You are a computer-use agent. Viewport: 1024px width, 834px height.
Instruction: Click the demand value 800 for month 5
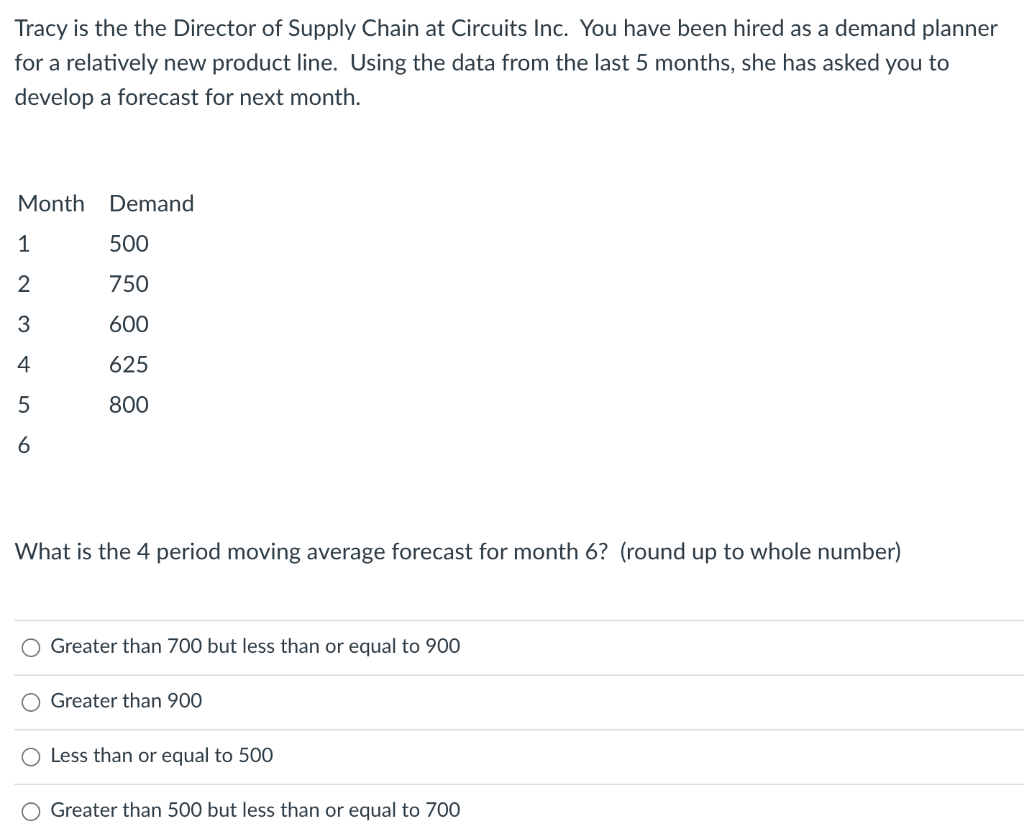point(128,404)
